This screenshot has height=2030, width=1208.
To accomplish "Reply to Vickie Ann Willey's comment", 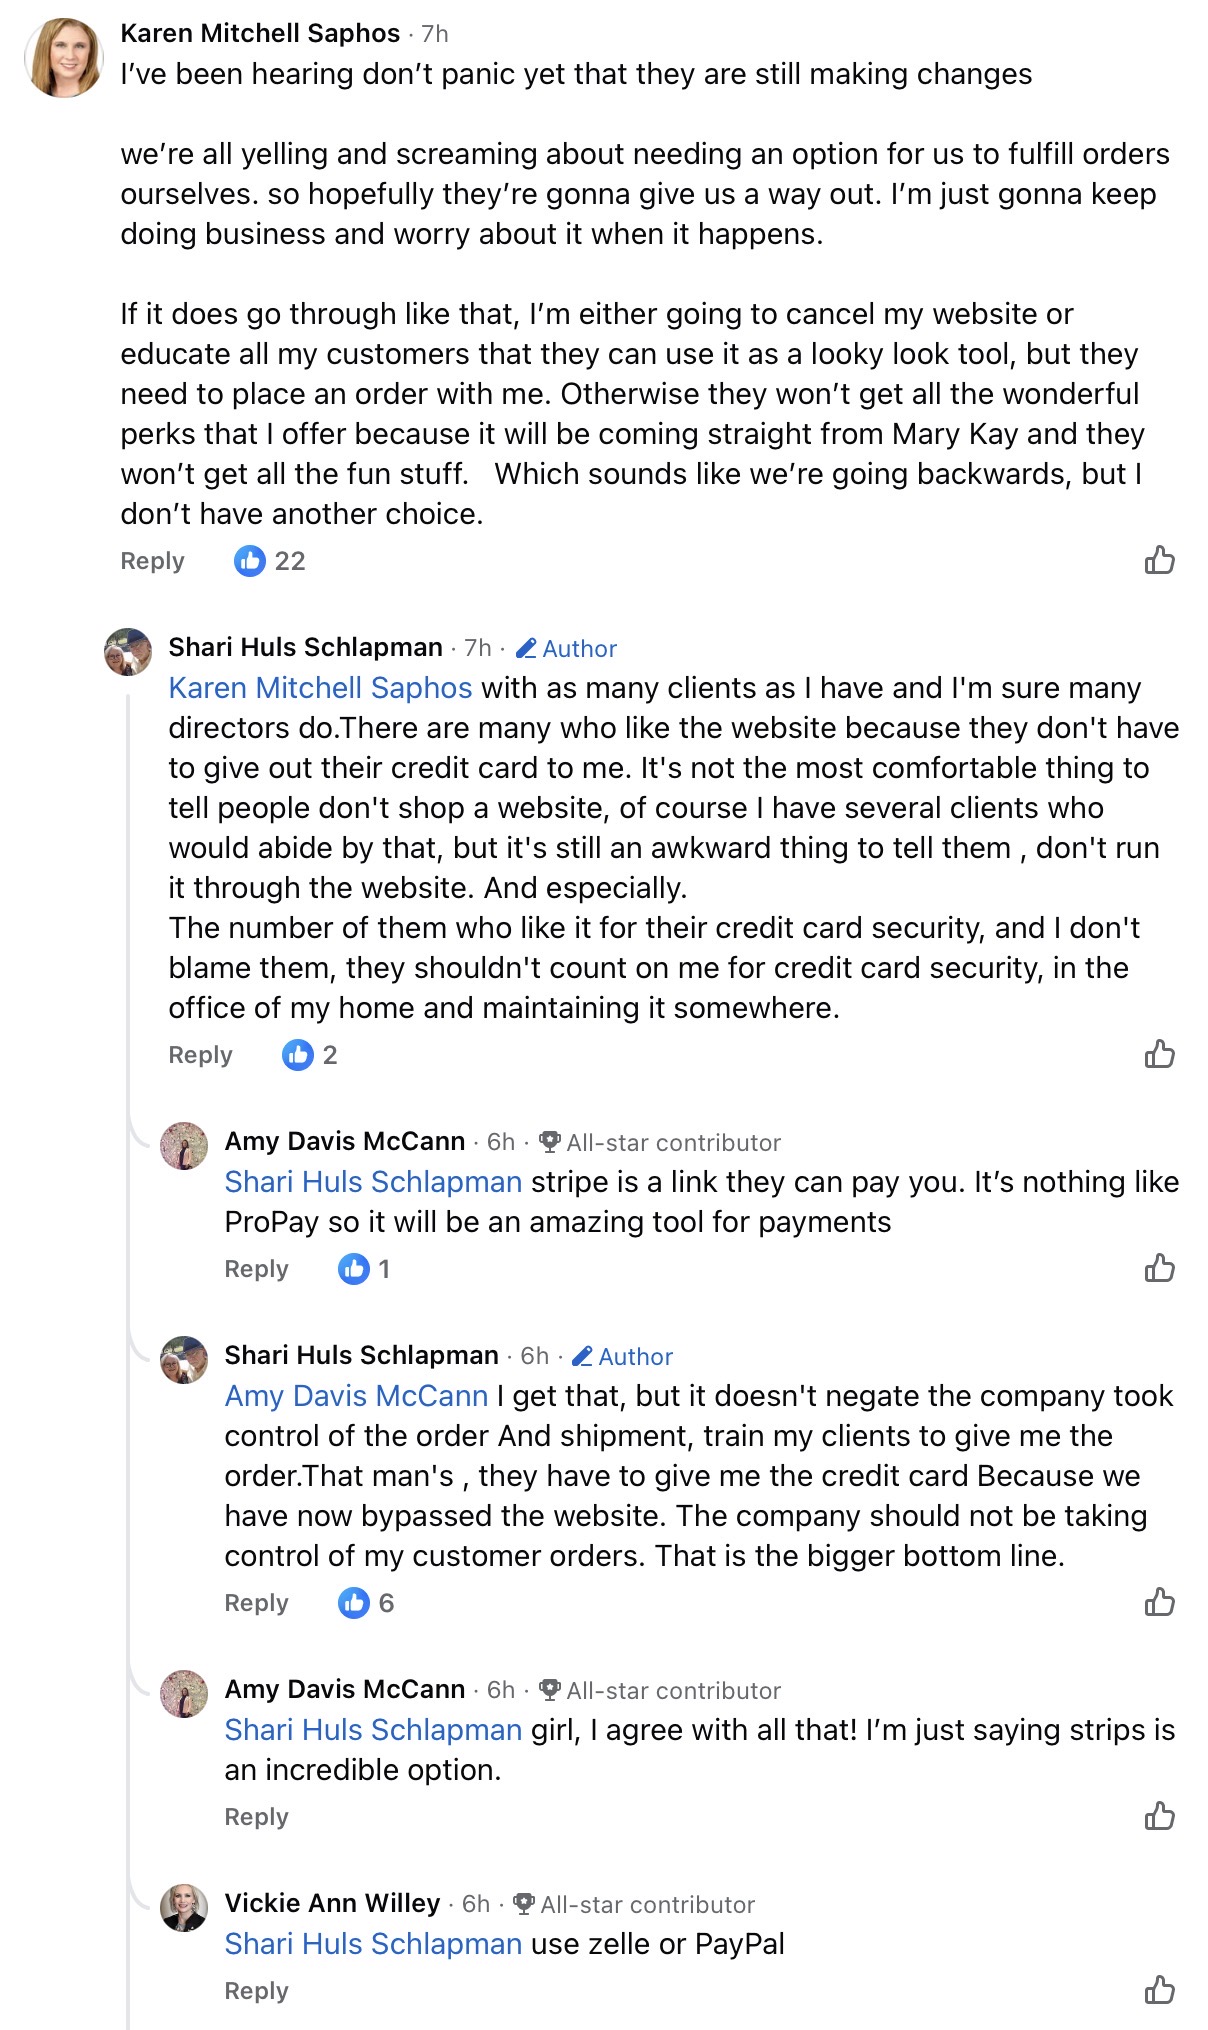I will [256, 1991].
